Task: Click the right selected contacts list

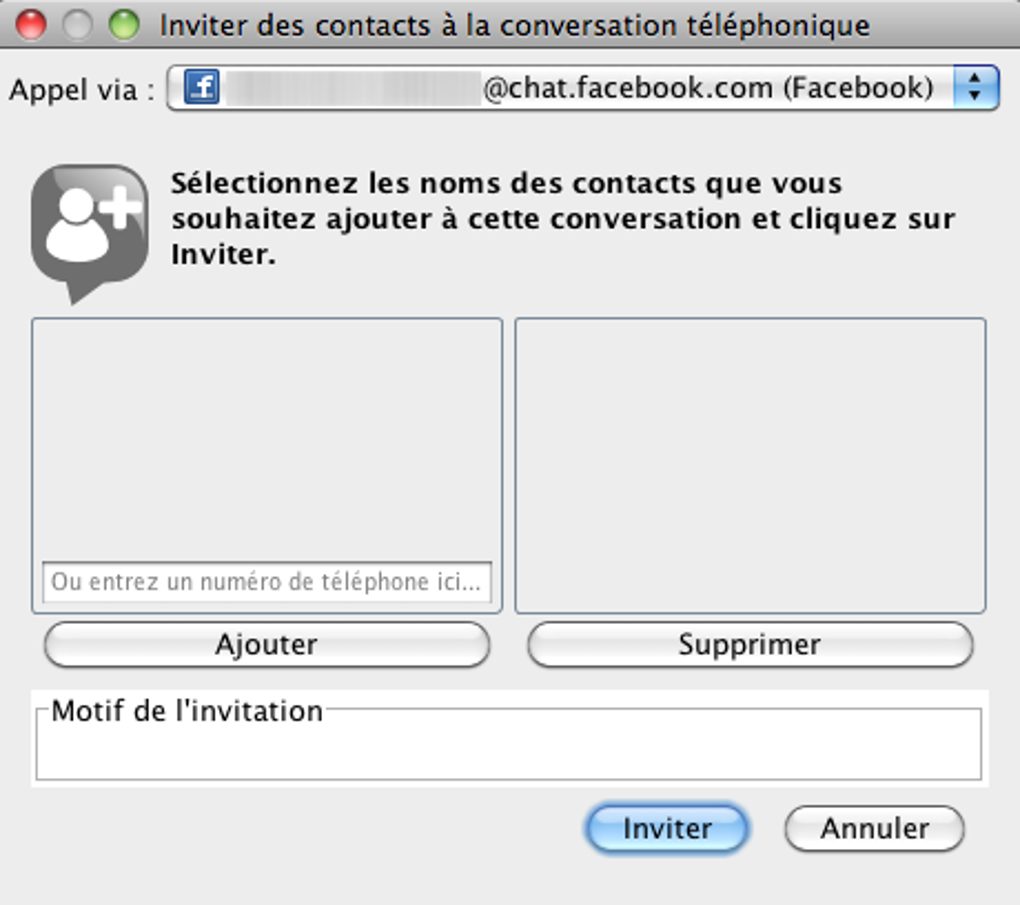Action: (750, 465)
